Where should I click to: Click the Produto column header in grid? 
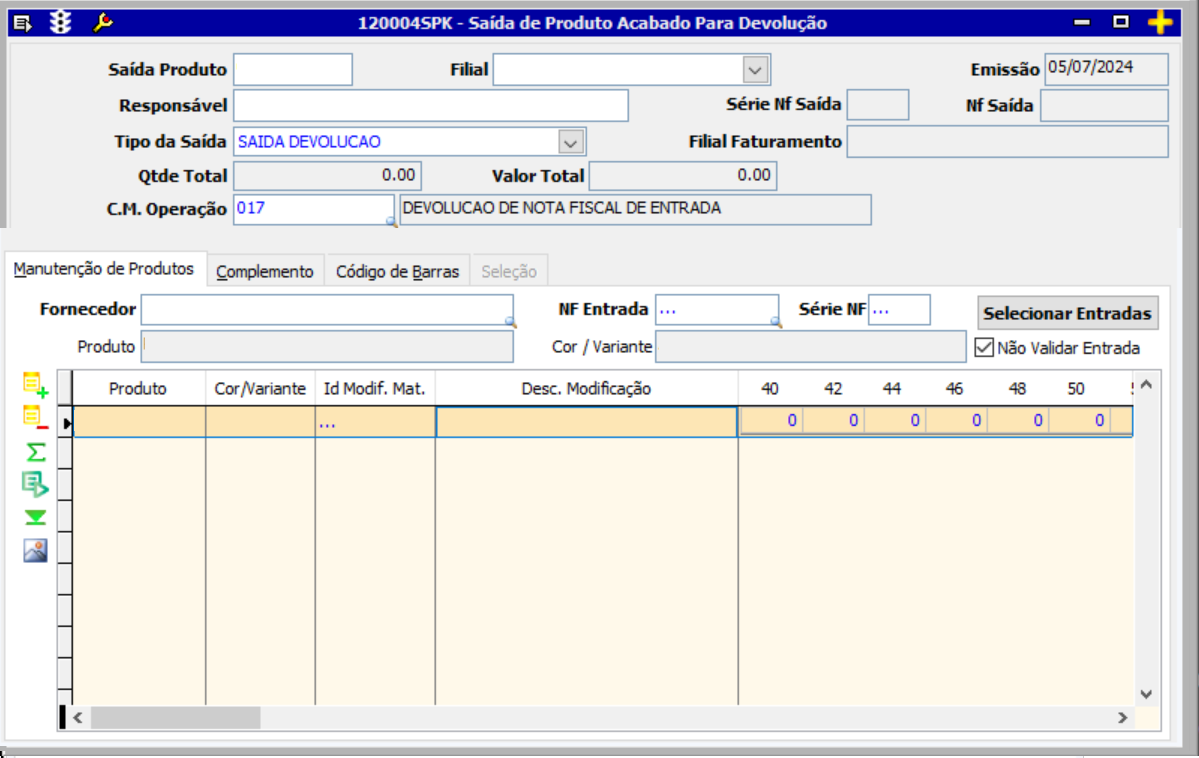pyautogui.click(x=138, y=389)
